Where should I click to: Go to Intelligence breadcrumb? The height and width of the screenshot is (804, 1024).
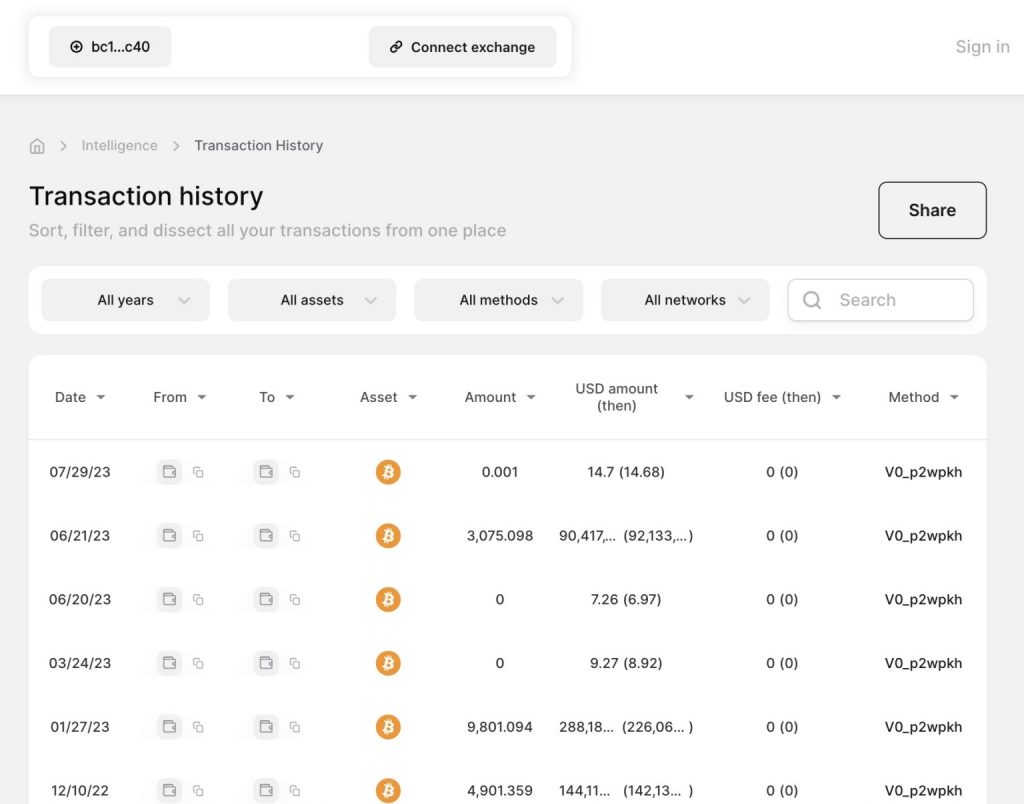[x=120, y=146]
